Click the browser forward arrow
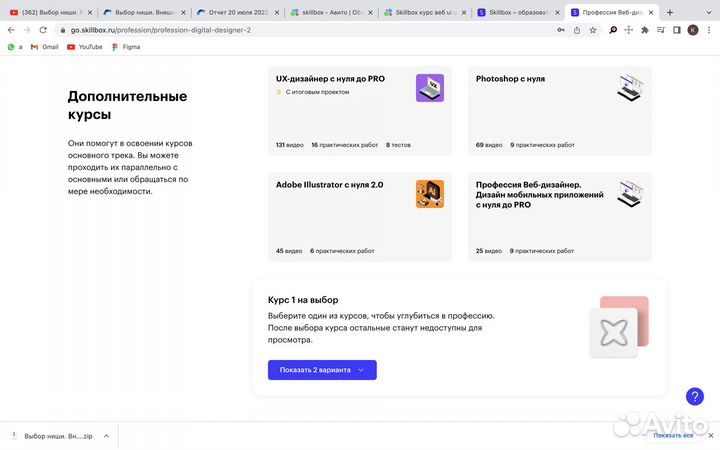The image size is (720, 450). coord(27,30)
